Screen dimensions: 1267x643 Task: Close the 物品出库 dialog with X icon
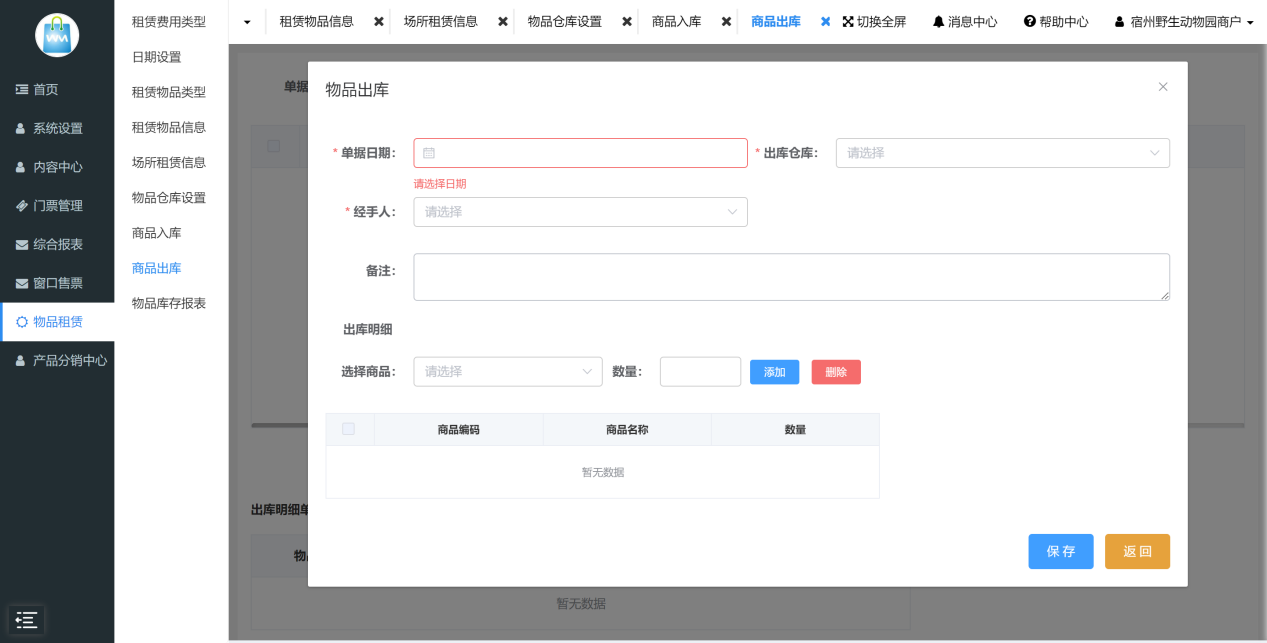coord(1163,87)
